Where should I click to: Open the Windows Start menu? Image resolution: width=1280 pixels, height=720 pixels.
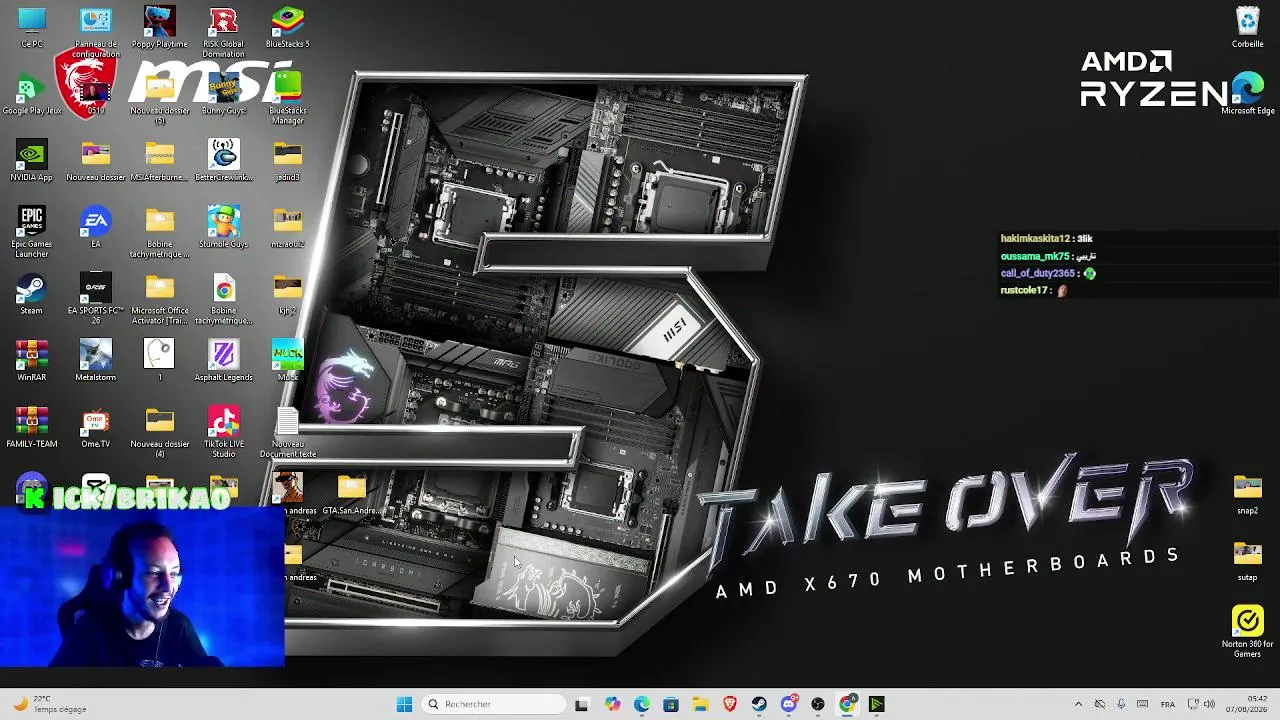point(404,704)
